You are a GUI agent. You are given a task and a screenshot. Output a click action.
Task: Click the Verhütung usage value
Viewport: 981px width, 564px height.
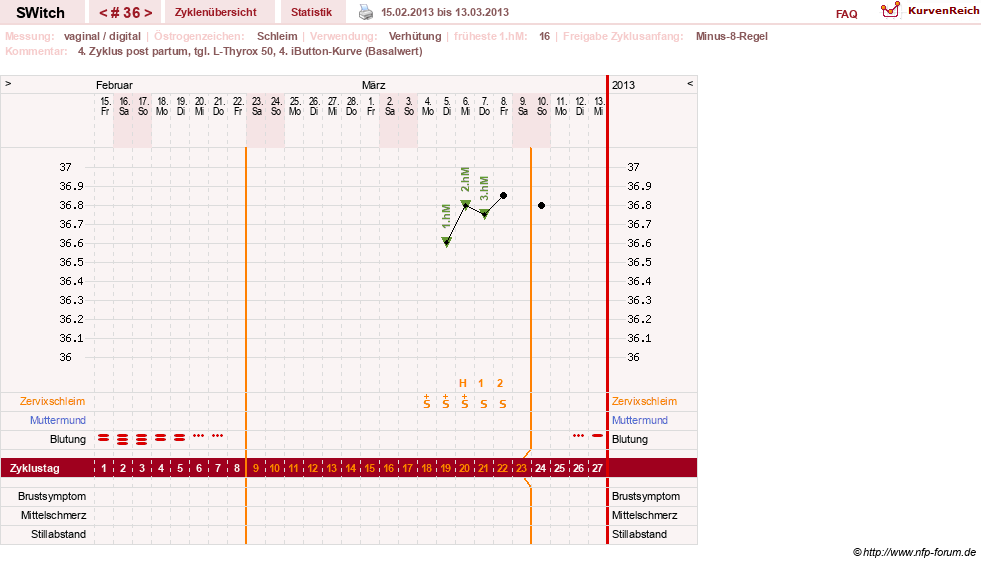pos(415,36)
